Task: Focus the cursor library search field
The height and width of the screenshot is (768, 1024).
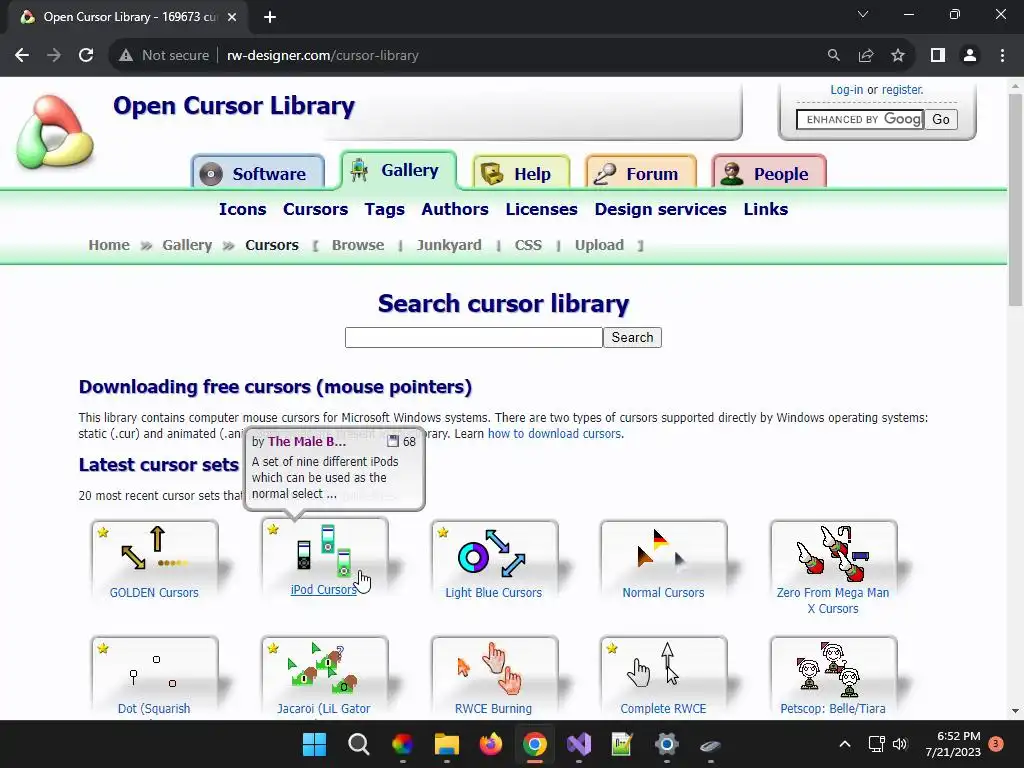Action: pos(473,337)
